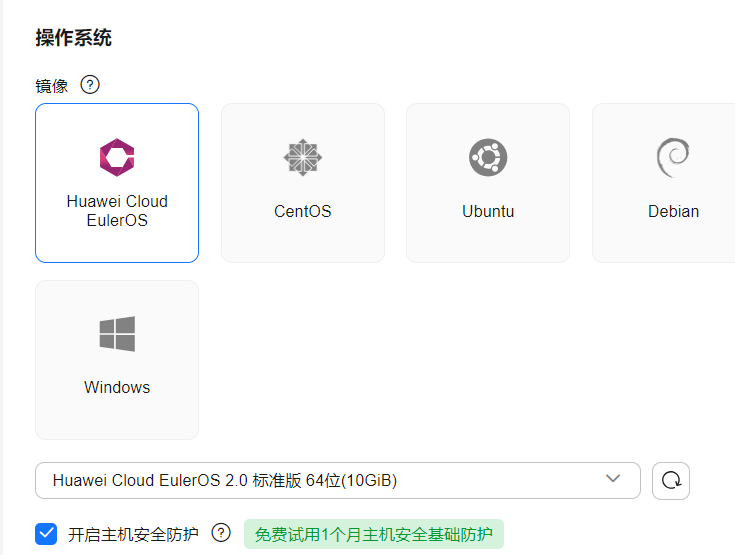This screenshot has width=735, height=555.
Task: Open help tooltip next to 镜像 label
Action: click(x=90, y=85)
